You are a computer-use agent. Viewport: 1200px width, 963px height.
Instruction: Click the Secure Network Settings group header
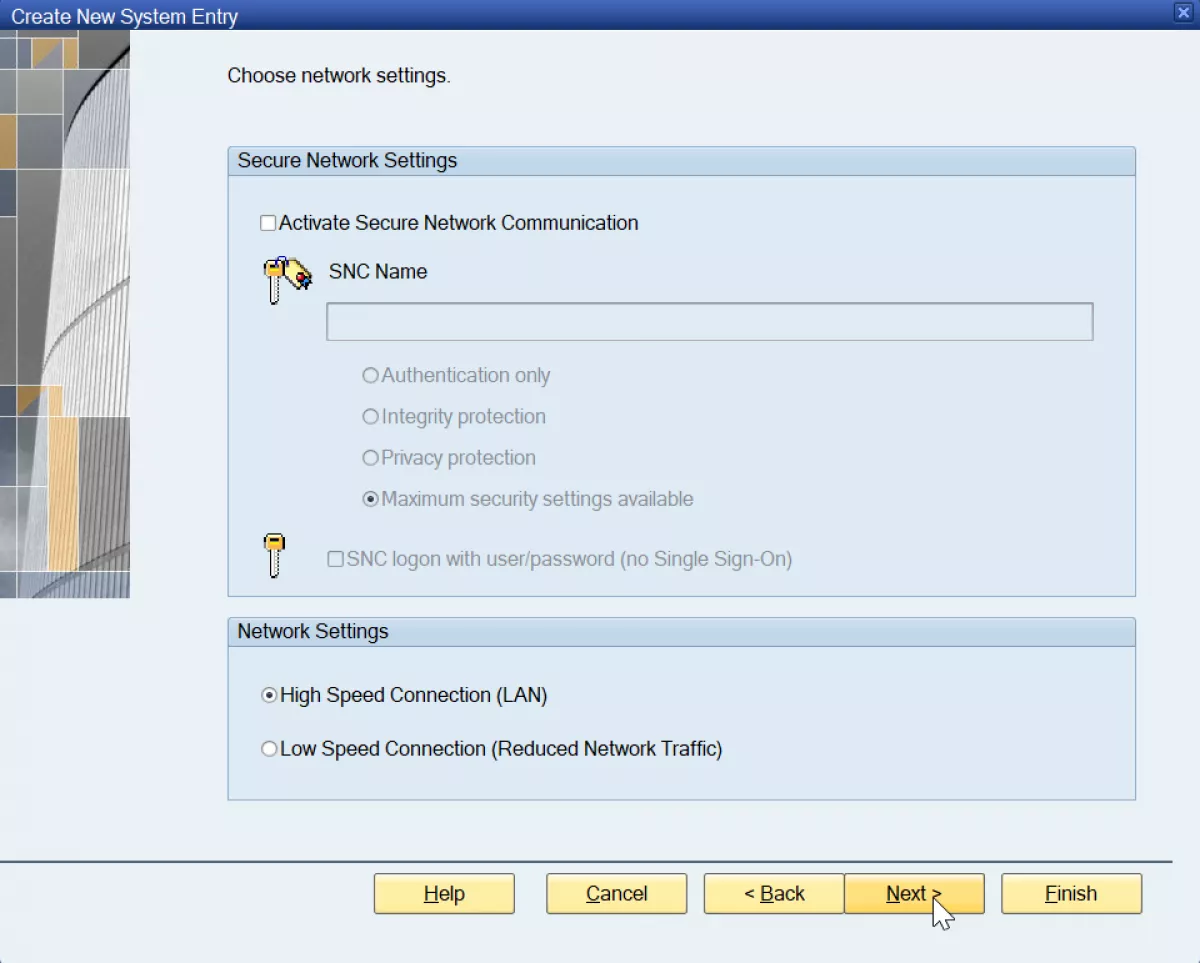pos(682,161)
